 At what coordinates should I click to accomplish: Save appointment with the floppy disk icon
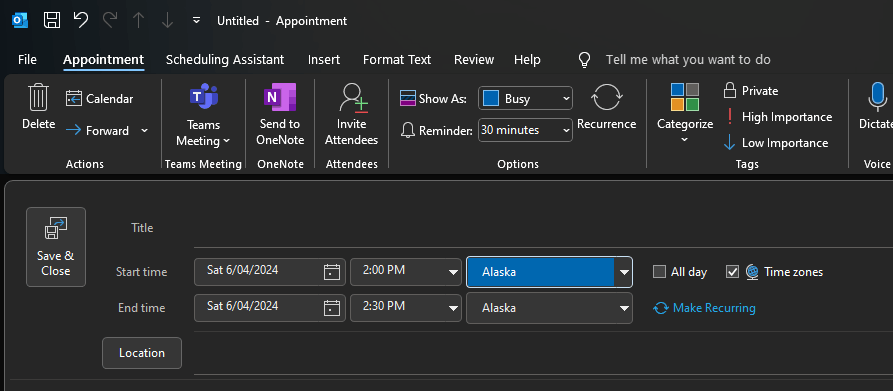point(52,21)
